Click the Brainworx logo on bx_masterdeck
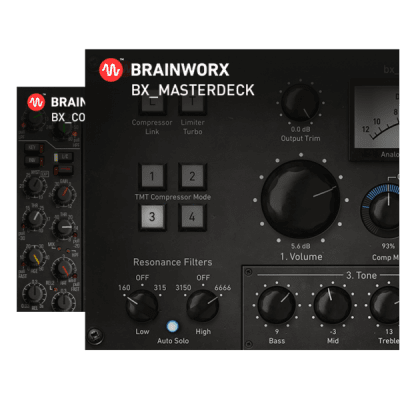This screenshot has height=400, width=400. [111, 70]
